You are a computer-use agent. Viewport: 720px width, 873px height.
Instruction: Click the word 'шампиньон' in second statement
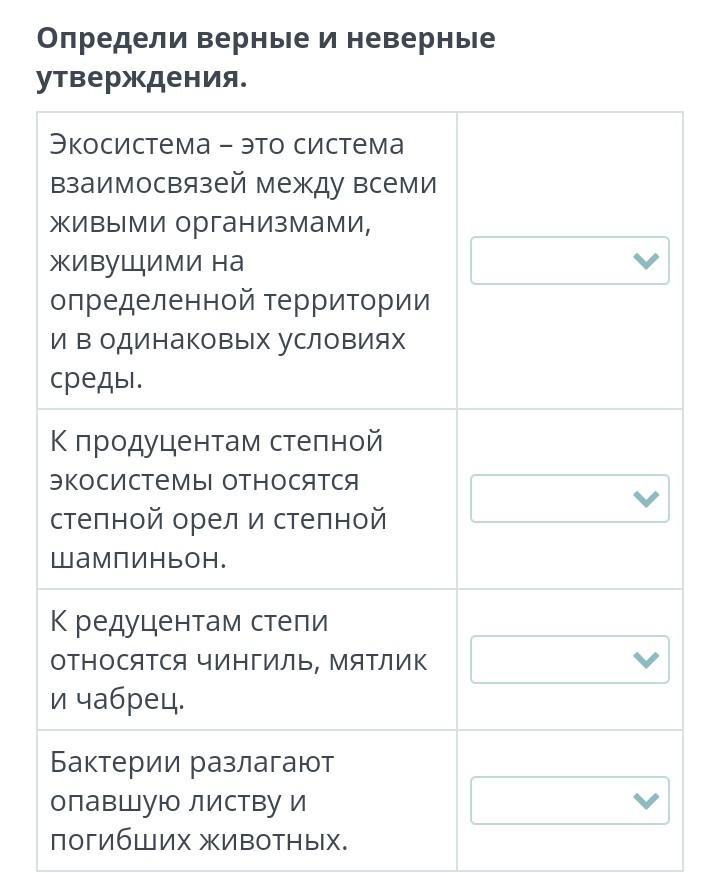[137, 558]
